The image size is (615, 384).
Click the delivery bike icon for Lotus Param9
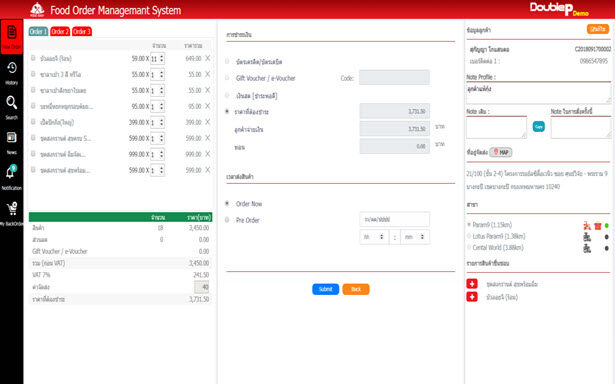[587, 237]
